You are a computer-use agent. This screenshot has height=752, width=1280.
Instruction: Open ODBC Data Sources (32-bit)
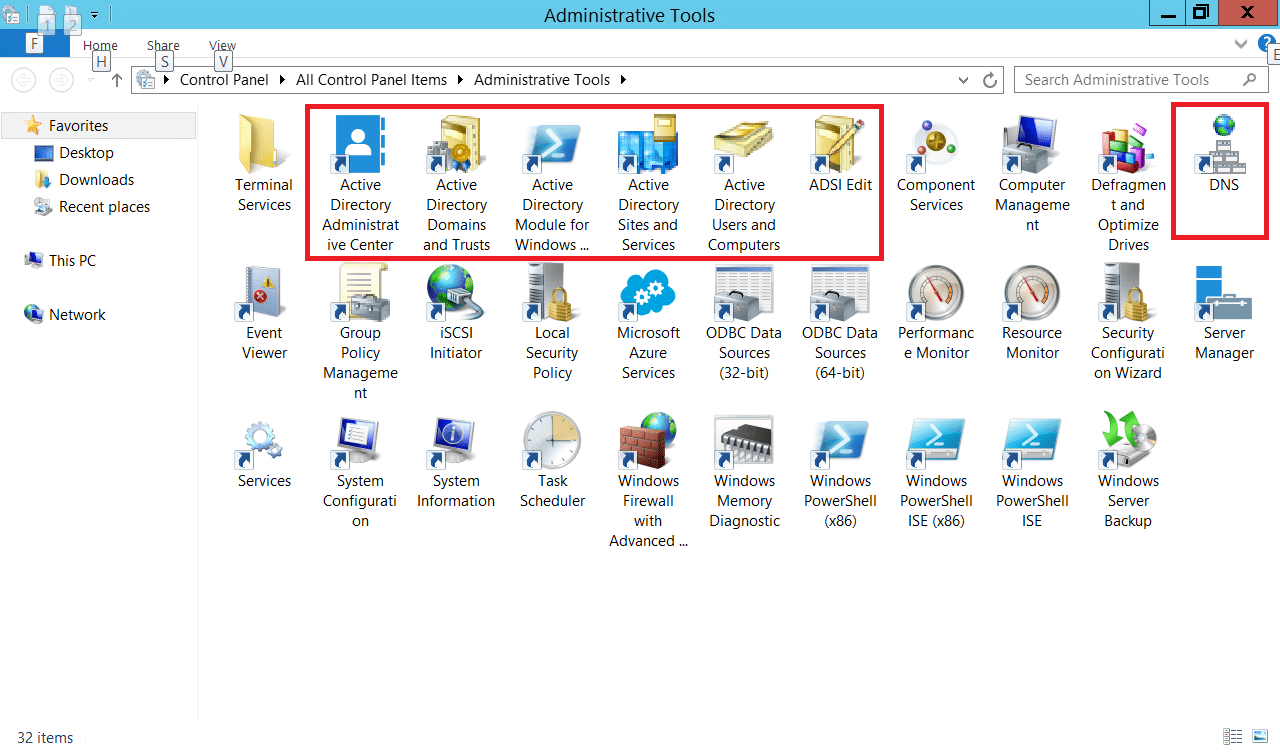click(x=744, y=323)
